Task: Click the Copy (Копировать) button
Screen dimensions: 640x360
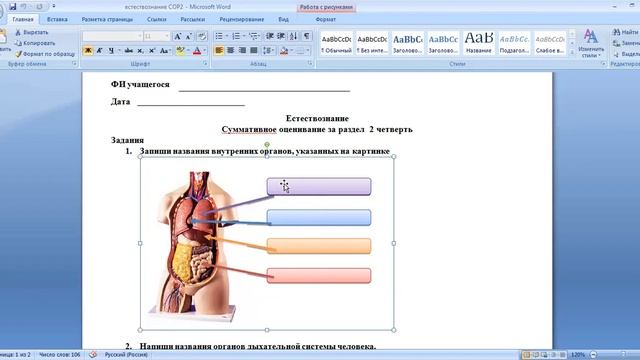Action: pos(35,43)
